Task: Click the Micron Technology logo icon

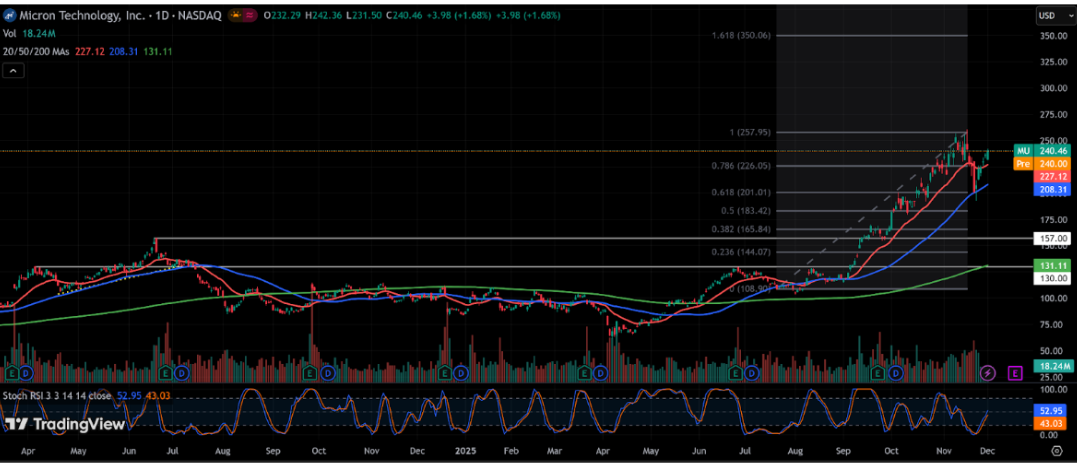Action: 10,17
